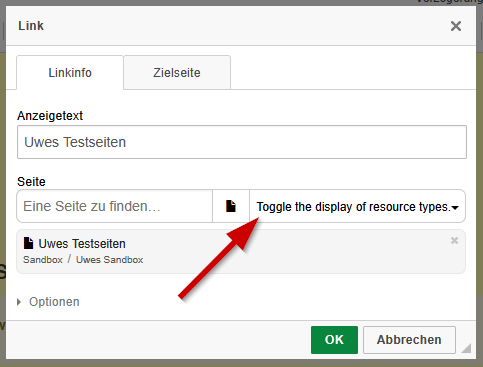The image size is (483, 367).
Task: Remove the selected Uwes Testseiten page
Action: (x=454, y=240)
